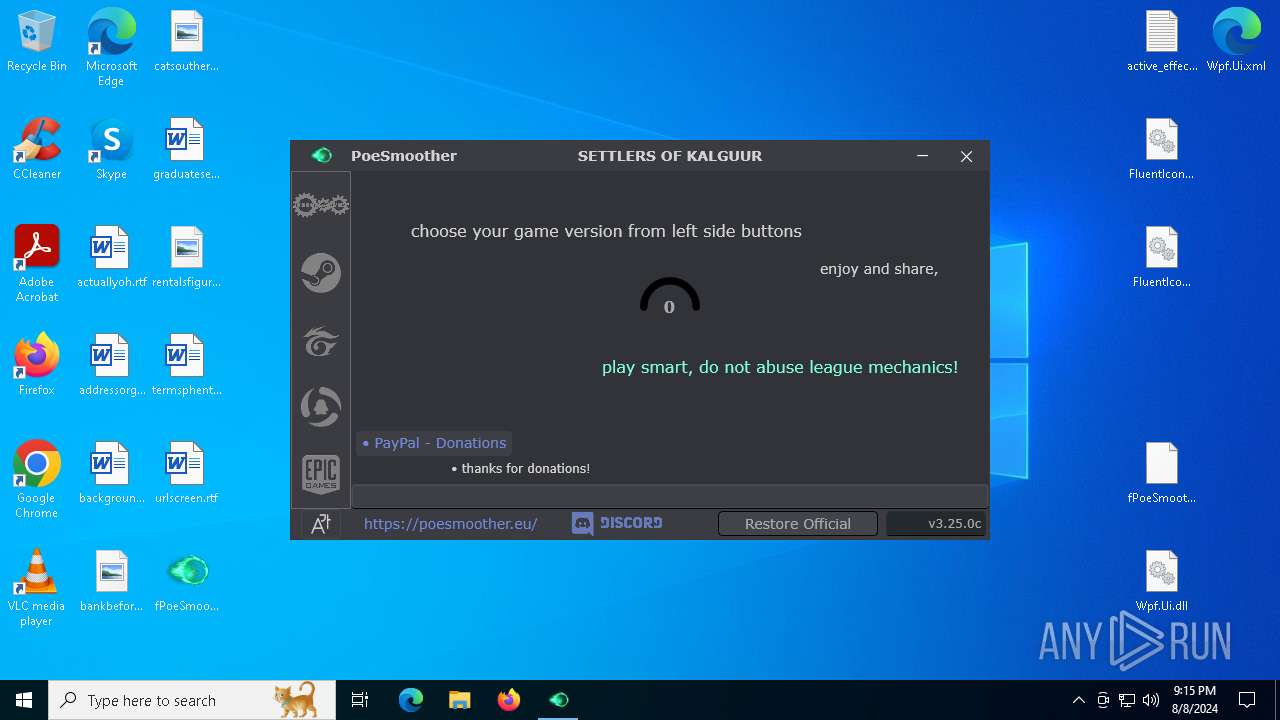1280x720 pixels.
Task: Close the PoeSmoother window
Action: (966, 156)
